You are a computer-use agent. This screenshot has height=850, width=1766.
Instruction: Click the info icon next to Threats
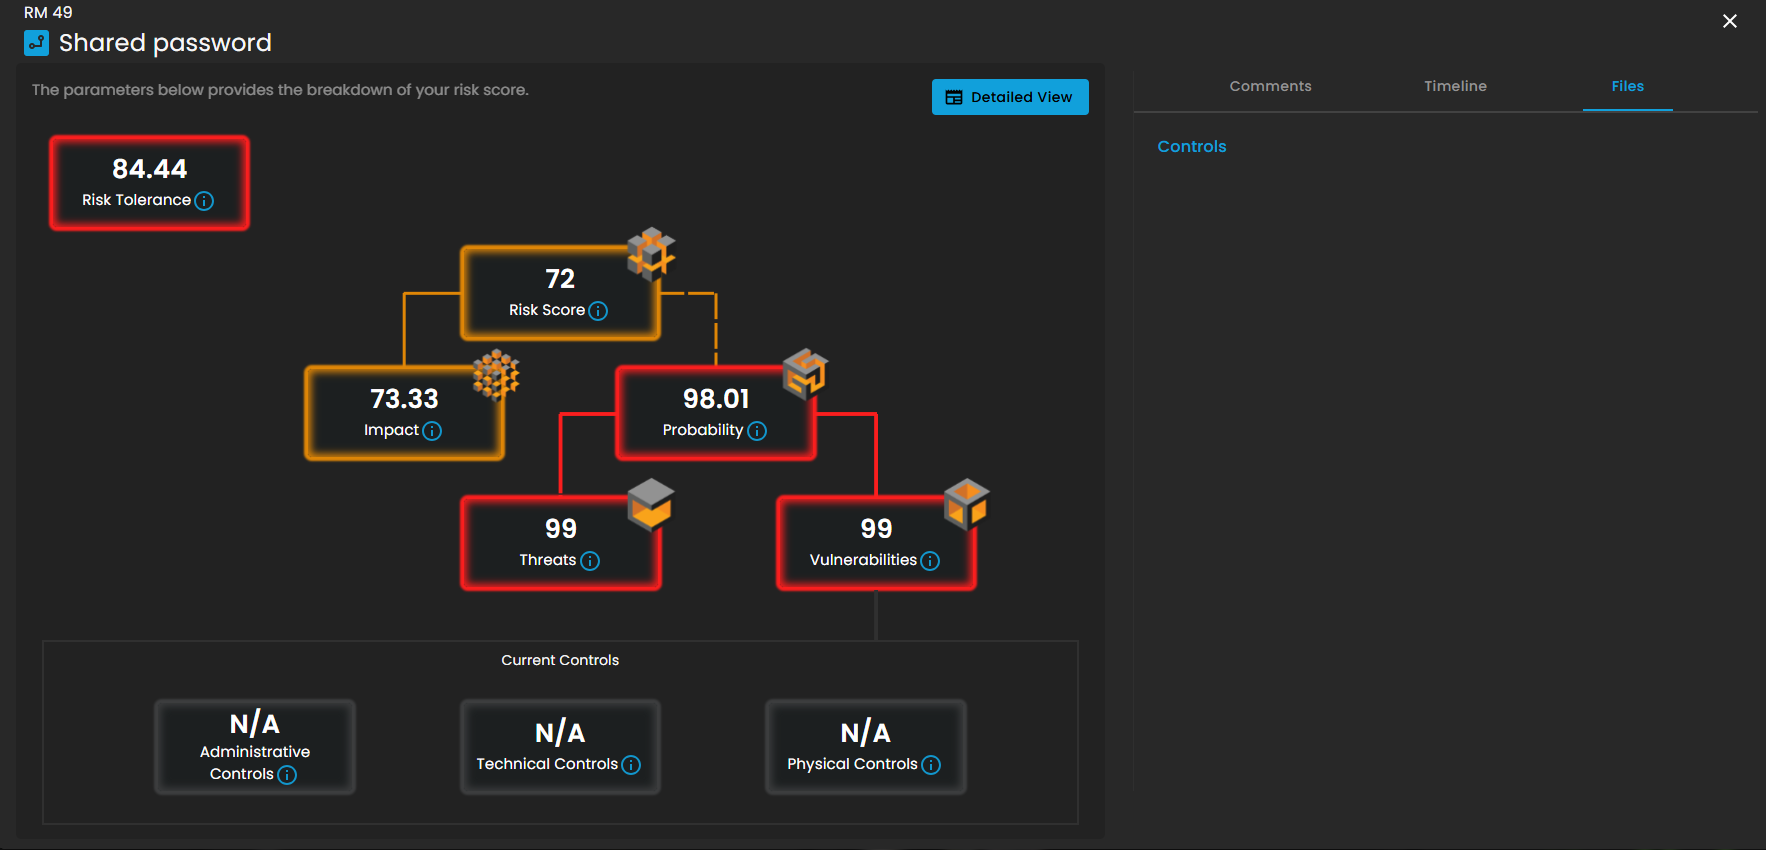pyautogui.click(x=590, y=561)
